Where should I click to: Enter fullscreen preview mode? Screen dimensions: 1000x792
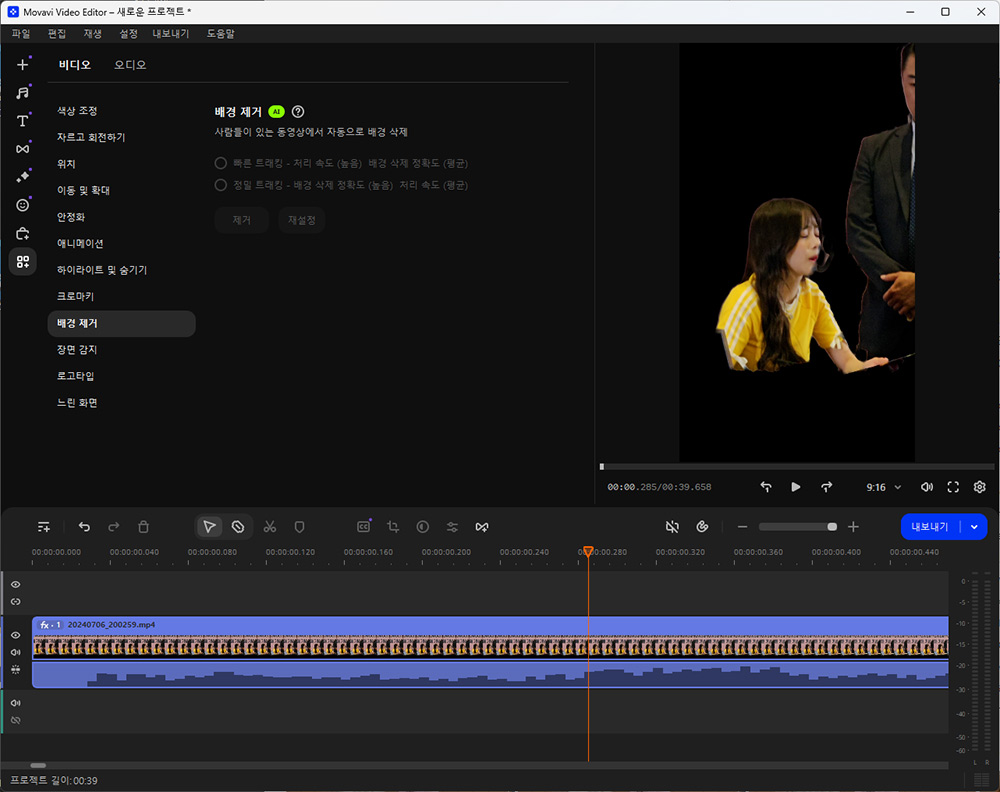(953, 487)
